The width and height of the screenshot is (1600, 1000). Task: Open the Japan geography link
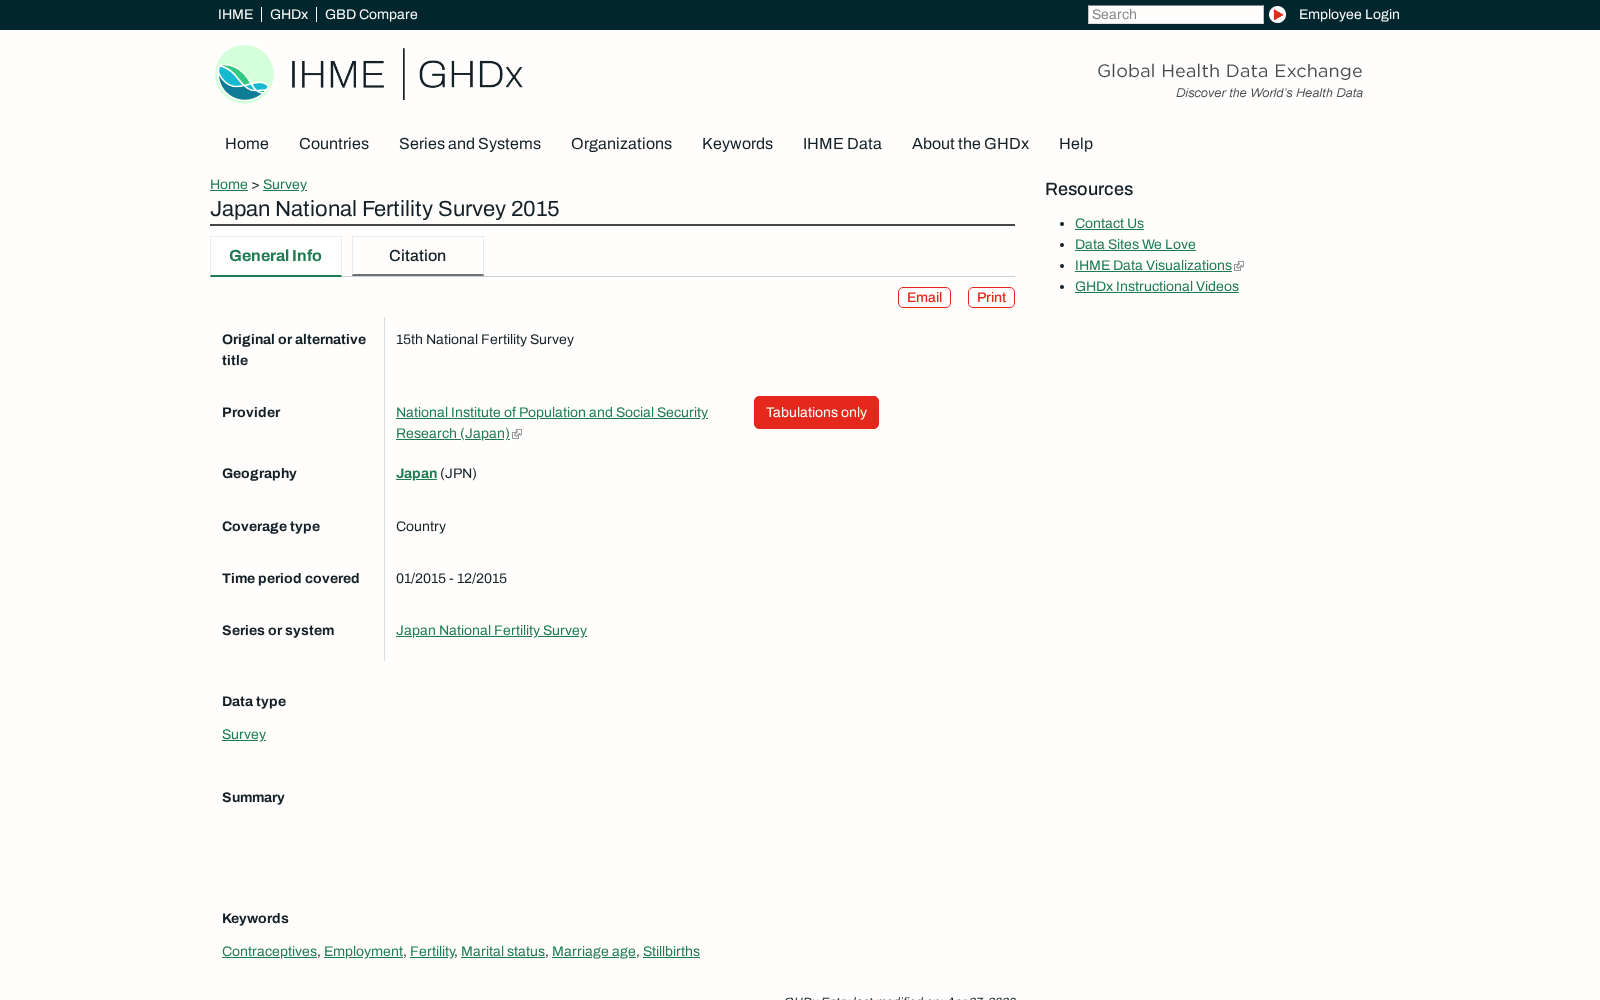[416, 474]
